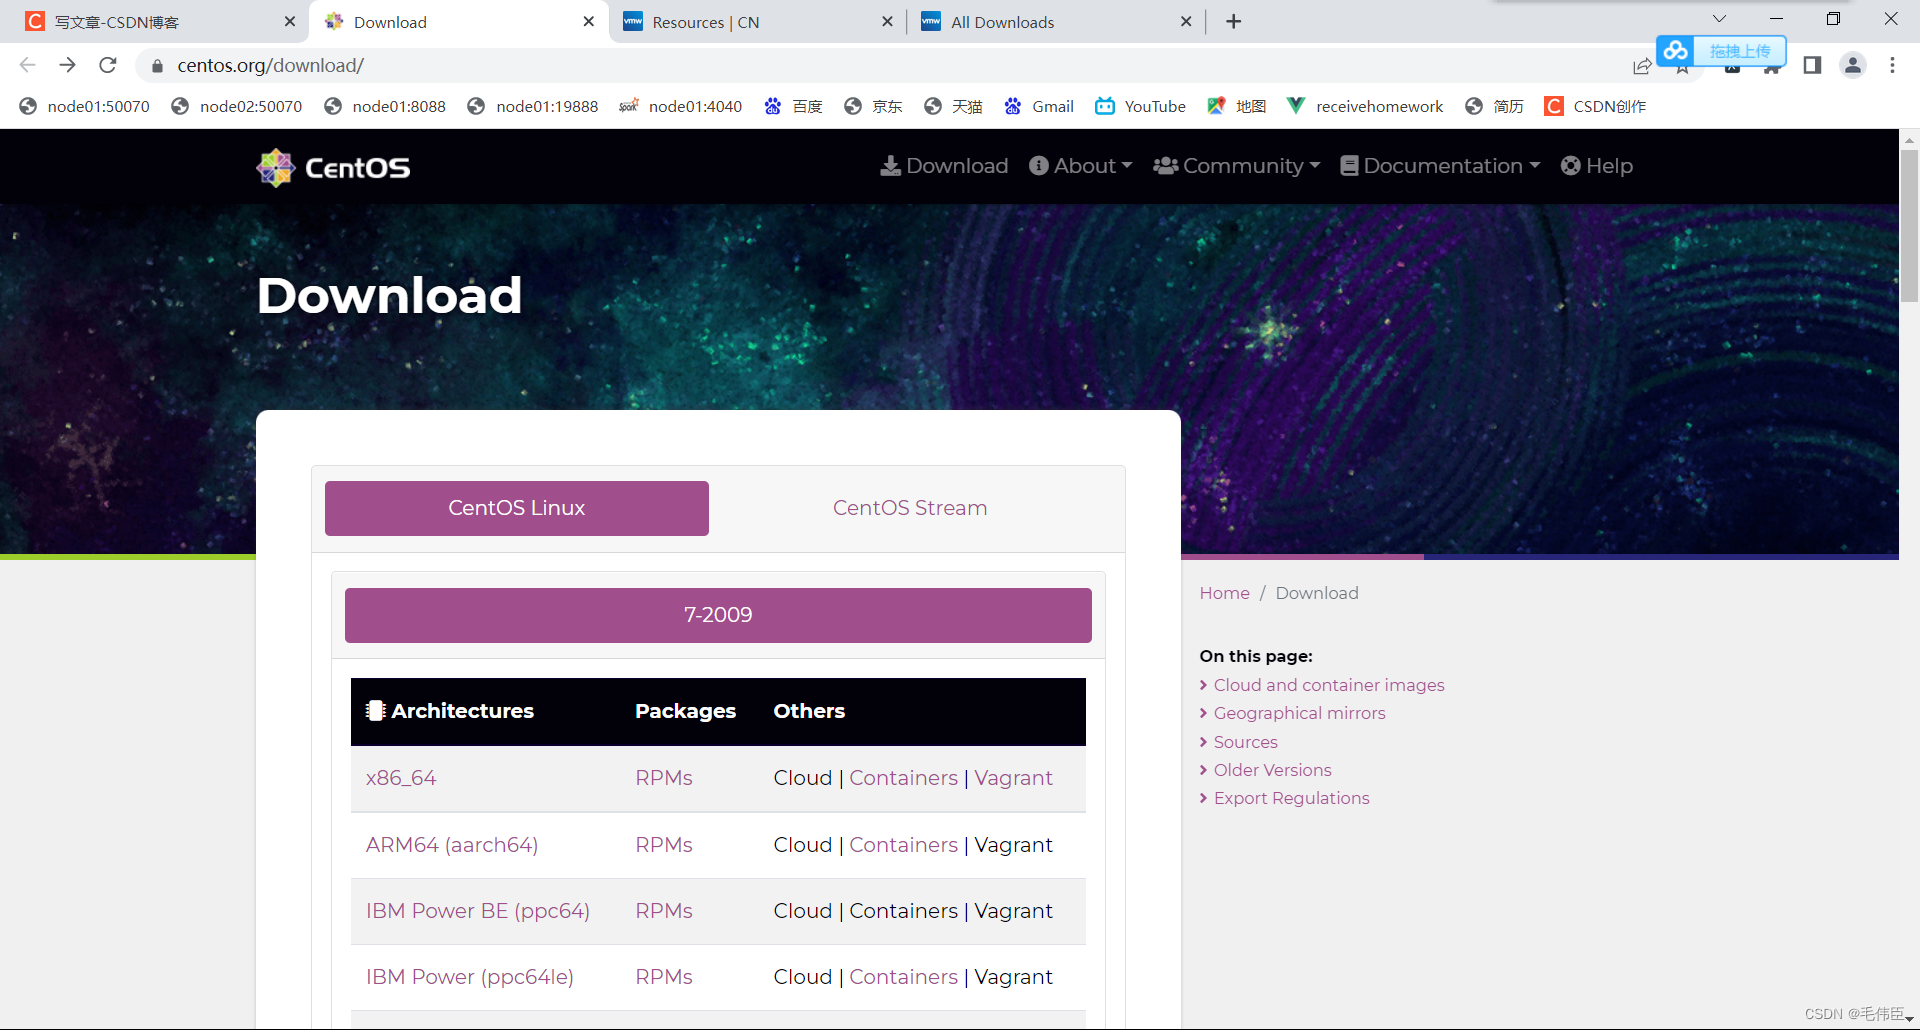Open the Gmail bookmark

[1039, 106]
